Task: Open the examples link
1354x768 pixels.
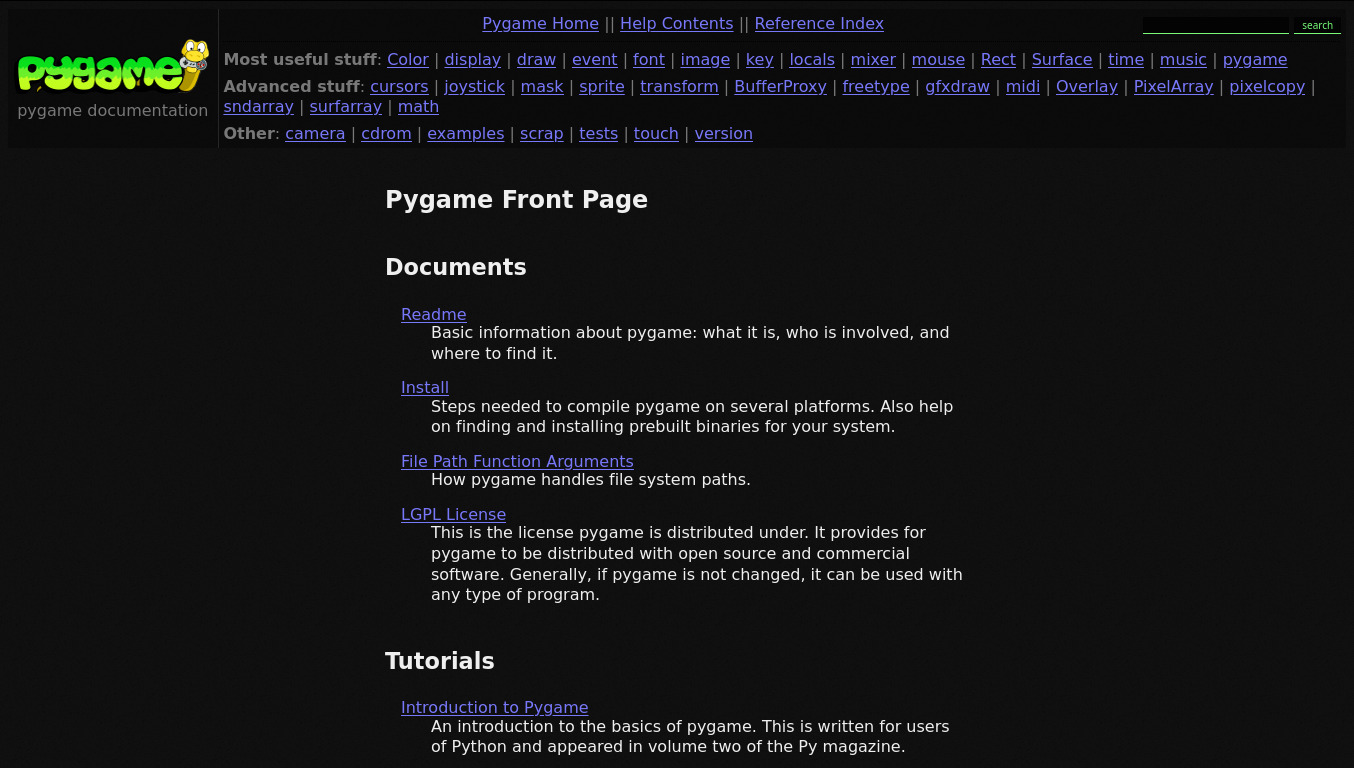Action: 465,134
